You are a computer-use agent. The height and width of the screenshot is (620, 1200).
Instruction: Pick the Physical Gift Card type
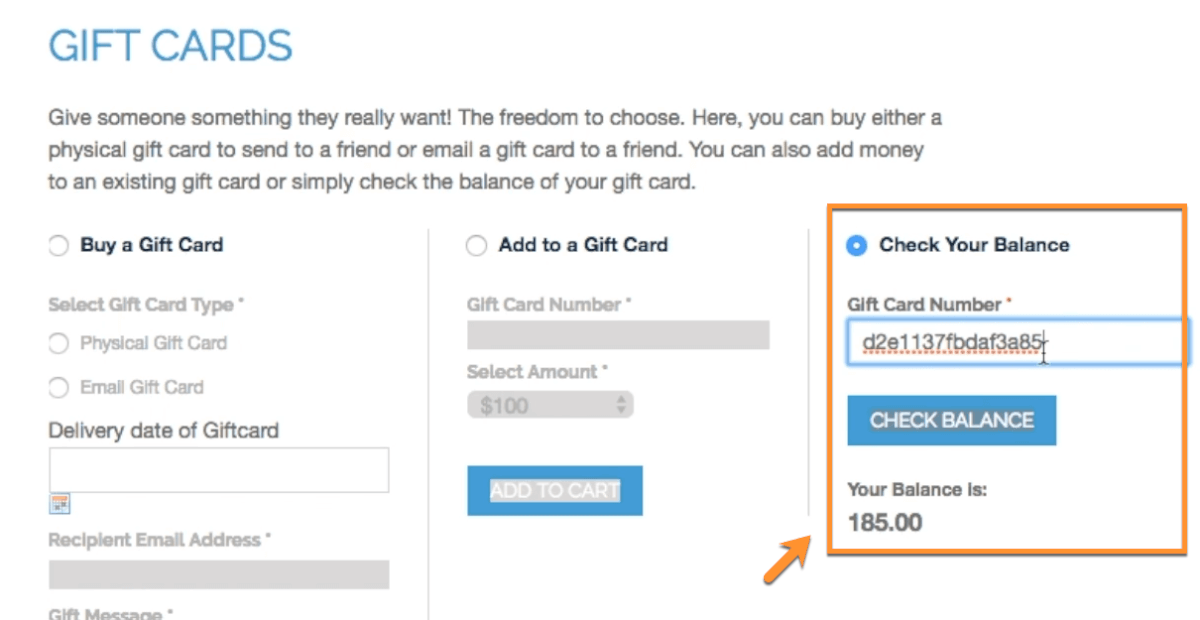point(59,343)
